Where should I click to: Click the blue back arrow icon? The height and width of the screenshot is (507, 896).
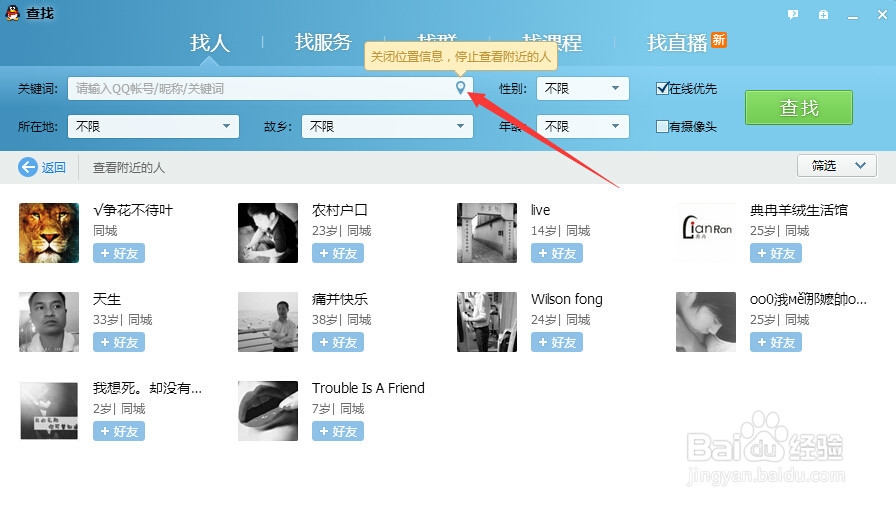click(27, 167)
